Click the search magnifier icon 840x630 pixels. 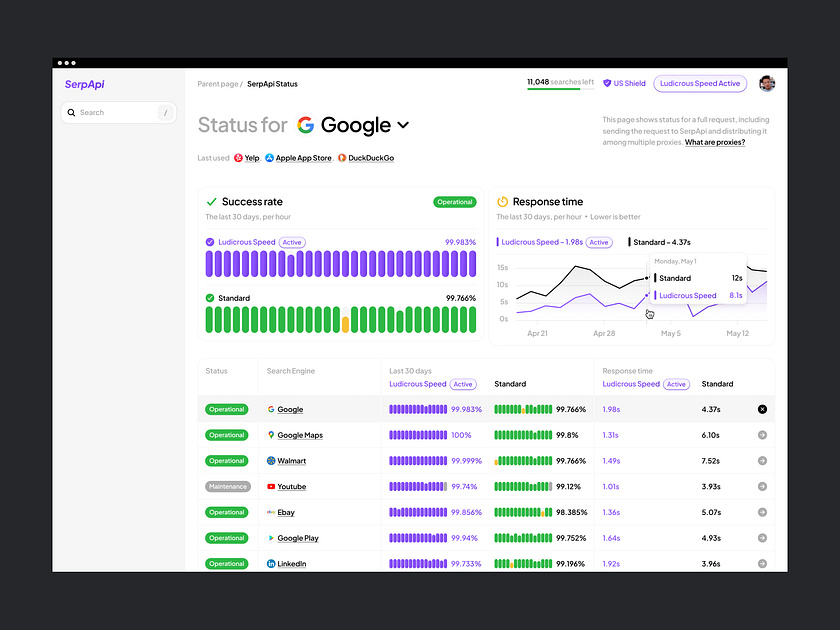click(71, 112)
